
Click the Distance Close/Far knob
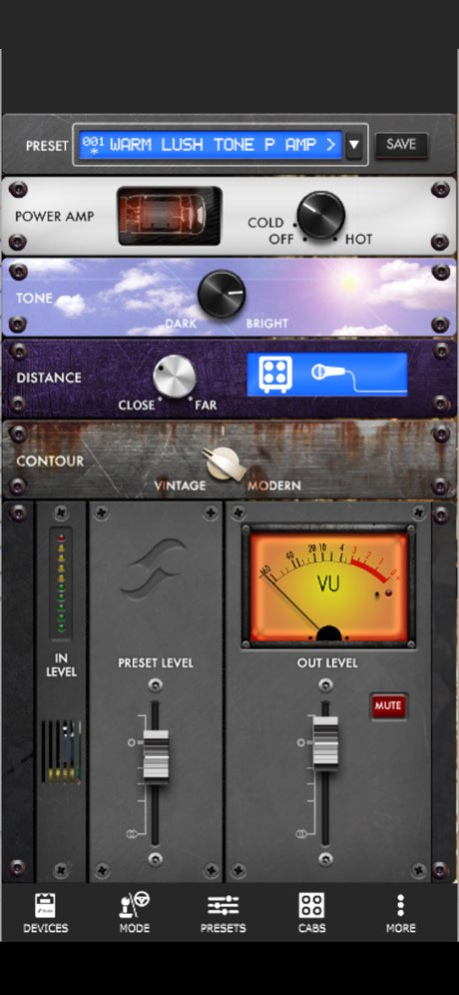[x=175, y=377]
